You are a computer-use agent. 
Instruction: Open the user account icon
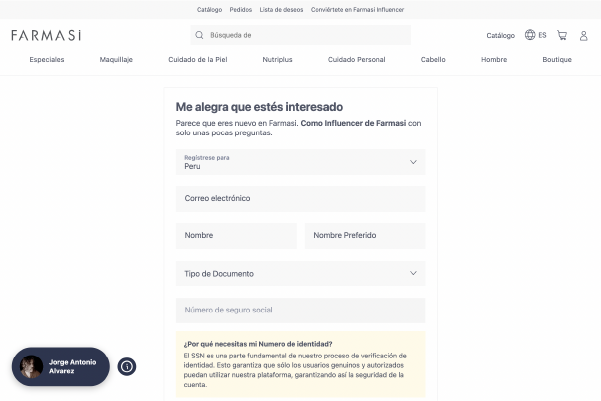pyautogui.click(x=583, y=35)
